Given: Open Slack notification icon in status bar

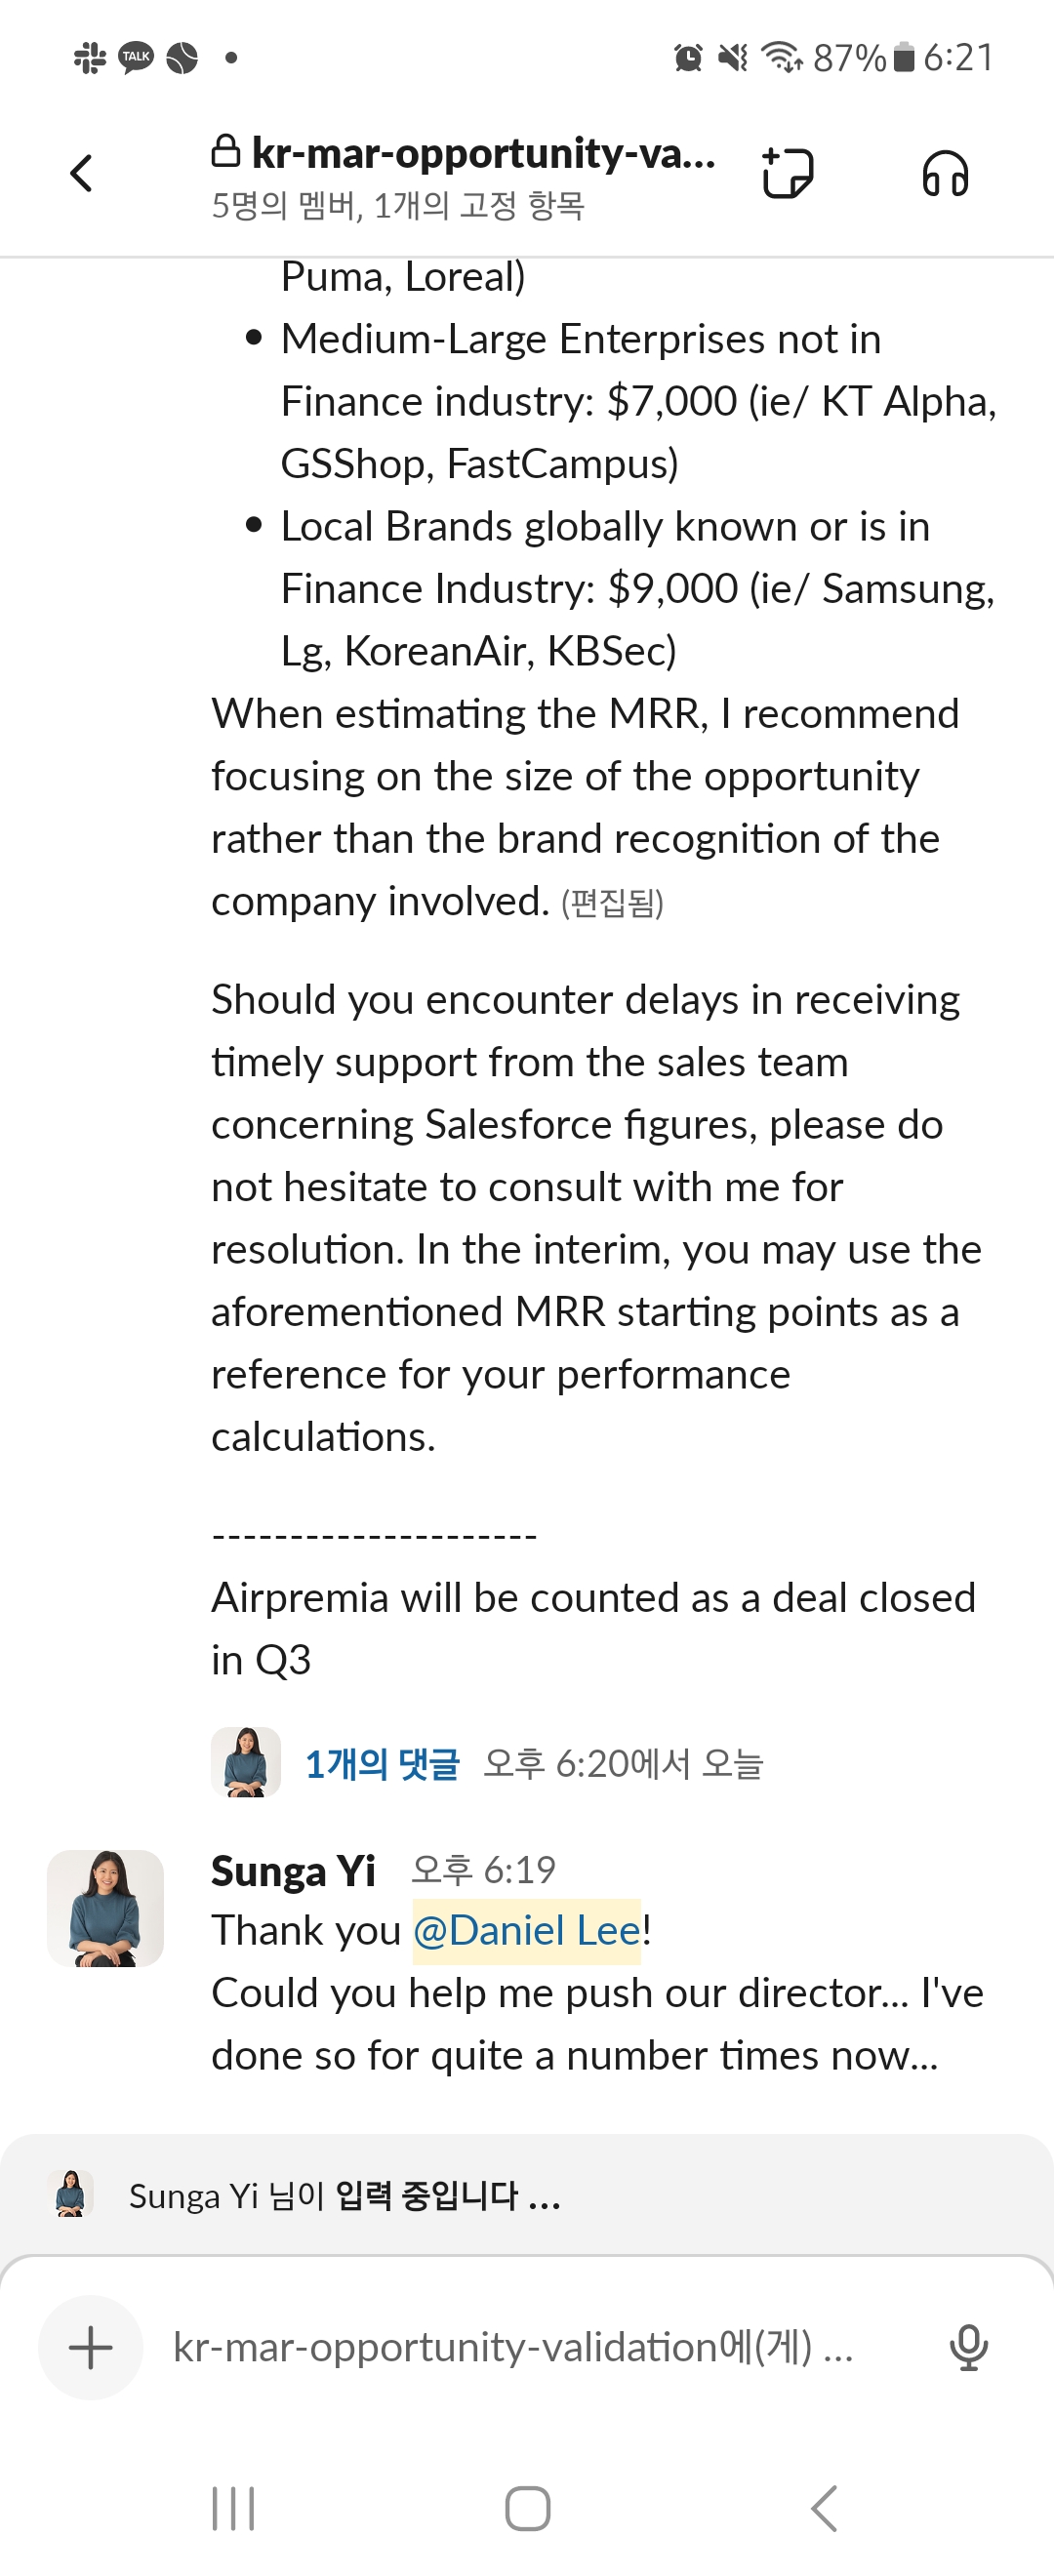Looking at the screenshot, I should (x=90, y=58).
